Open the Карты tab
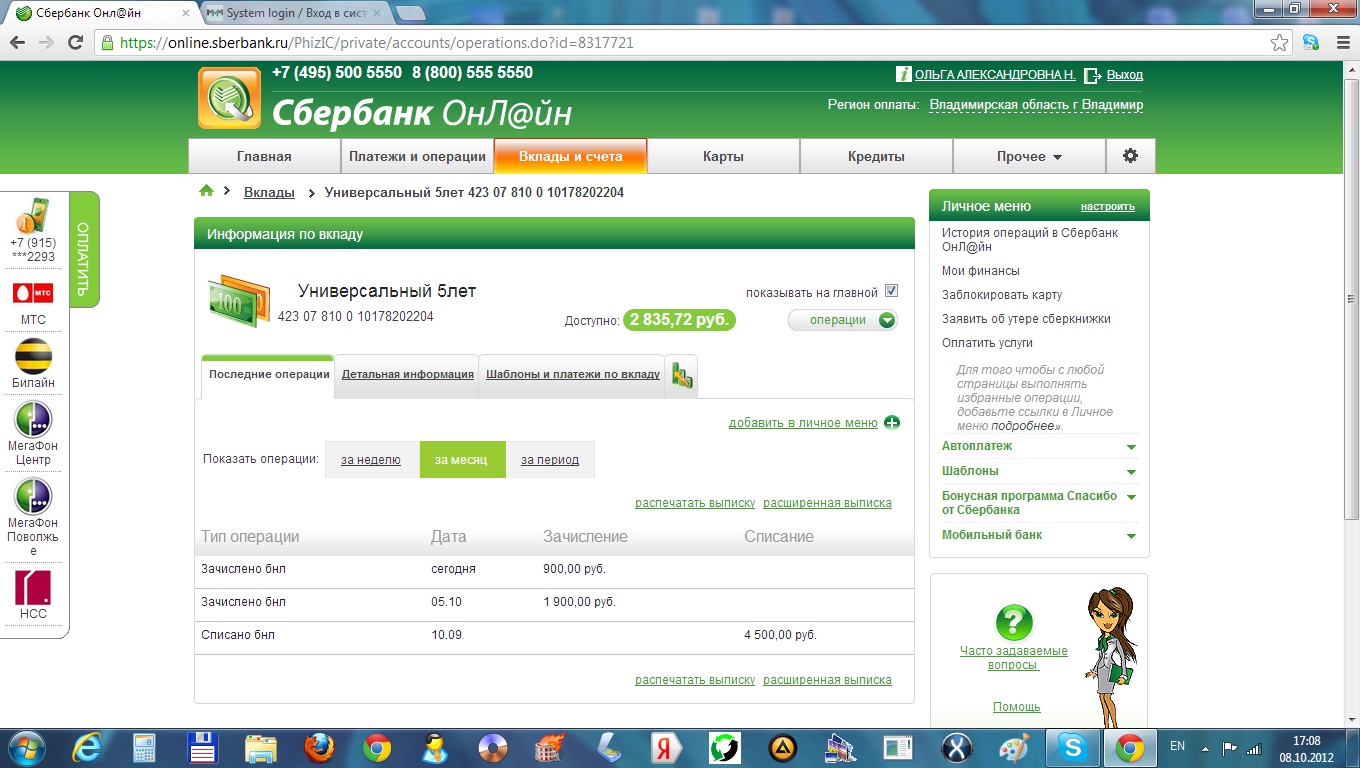 point(724,156)
